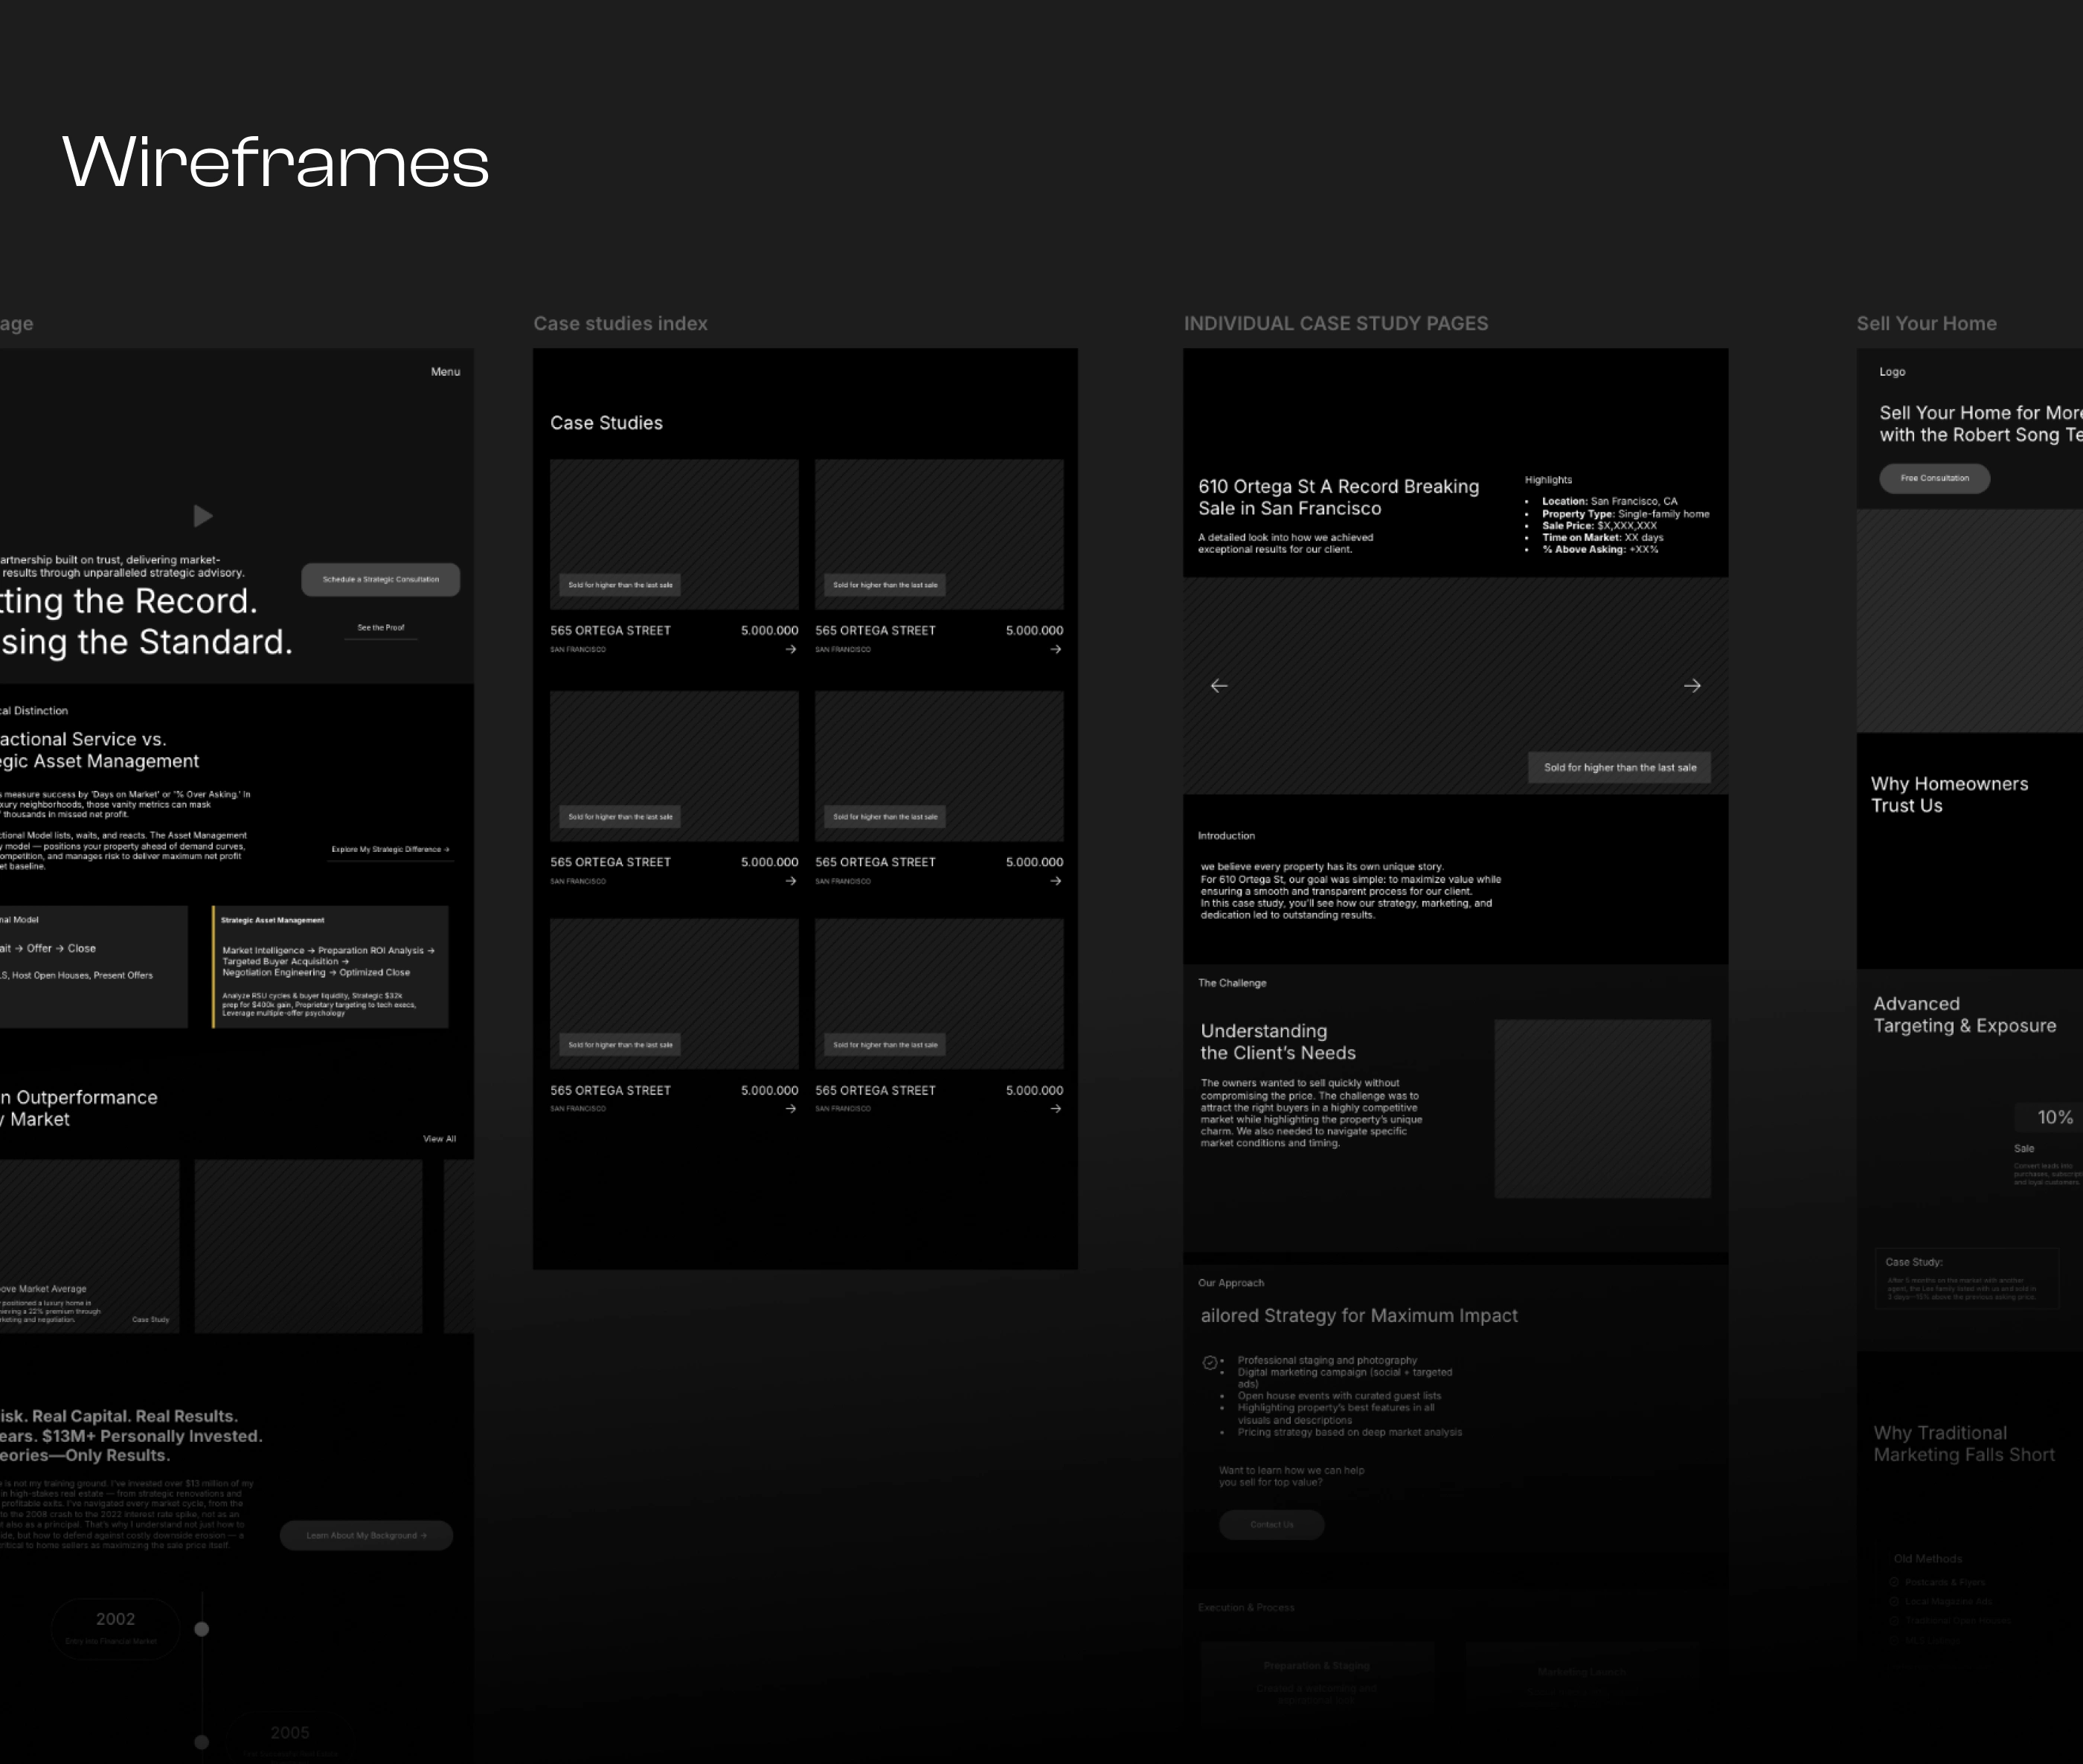The image size is (2083, 1764).
Task: Click check icon beside Traditional Open Houses
Action: 1894,1620
